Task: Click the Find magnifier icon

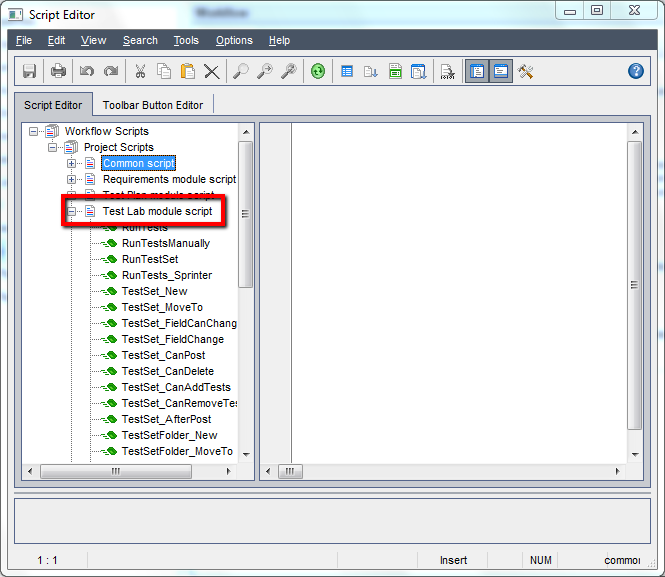Action: pyautogui.click(x=240, y=71)
